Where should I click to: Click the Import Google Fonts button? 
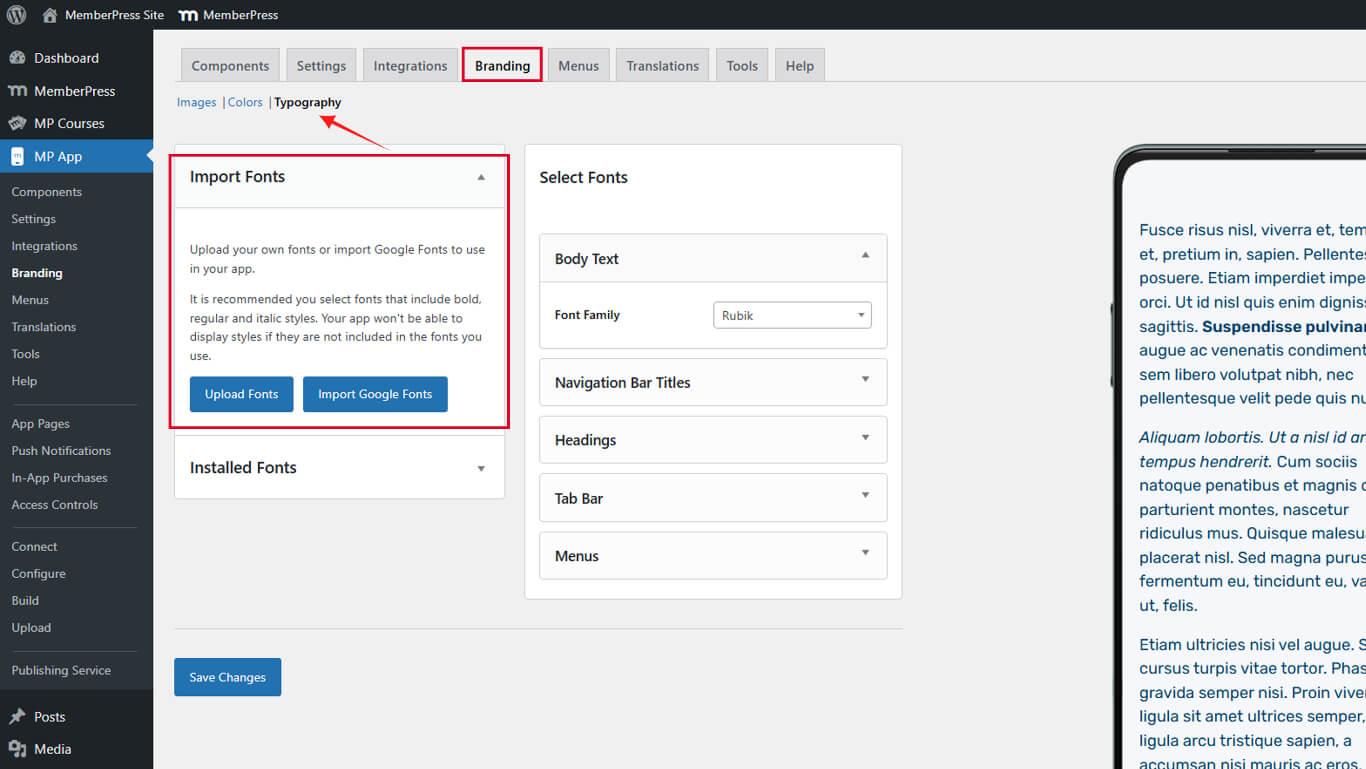tap(375, 394)
